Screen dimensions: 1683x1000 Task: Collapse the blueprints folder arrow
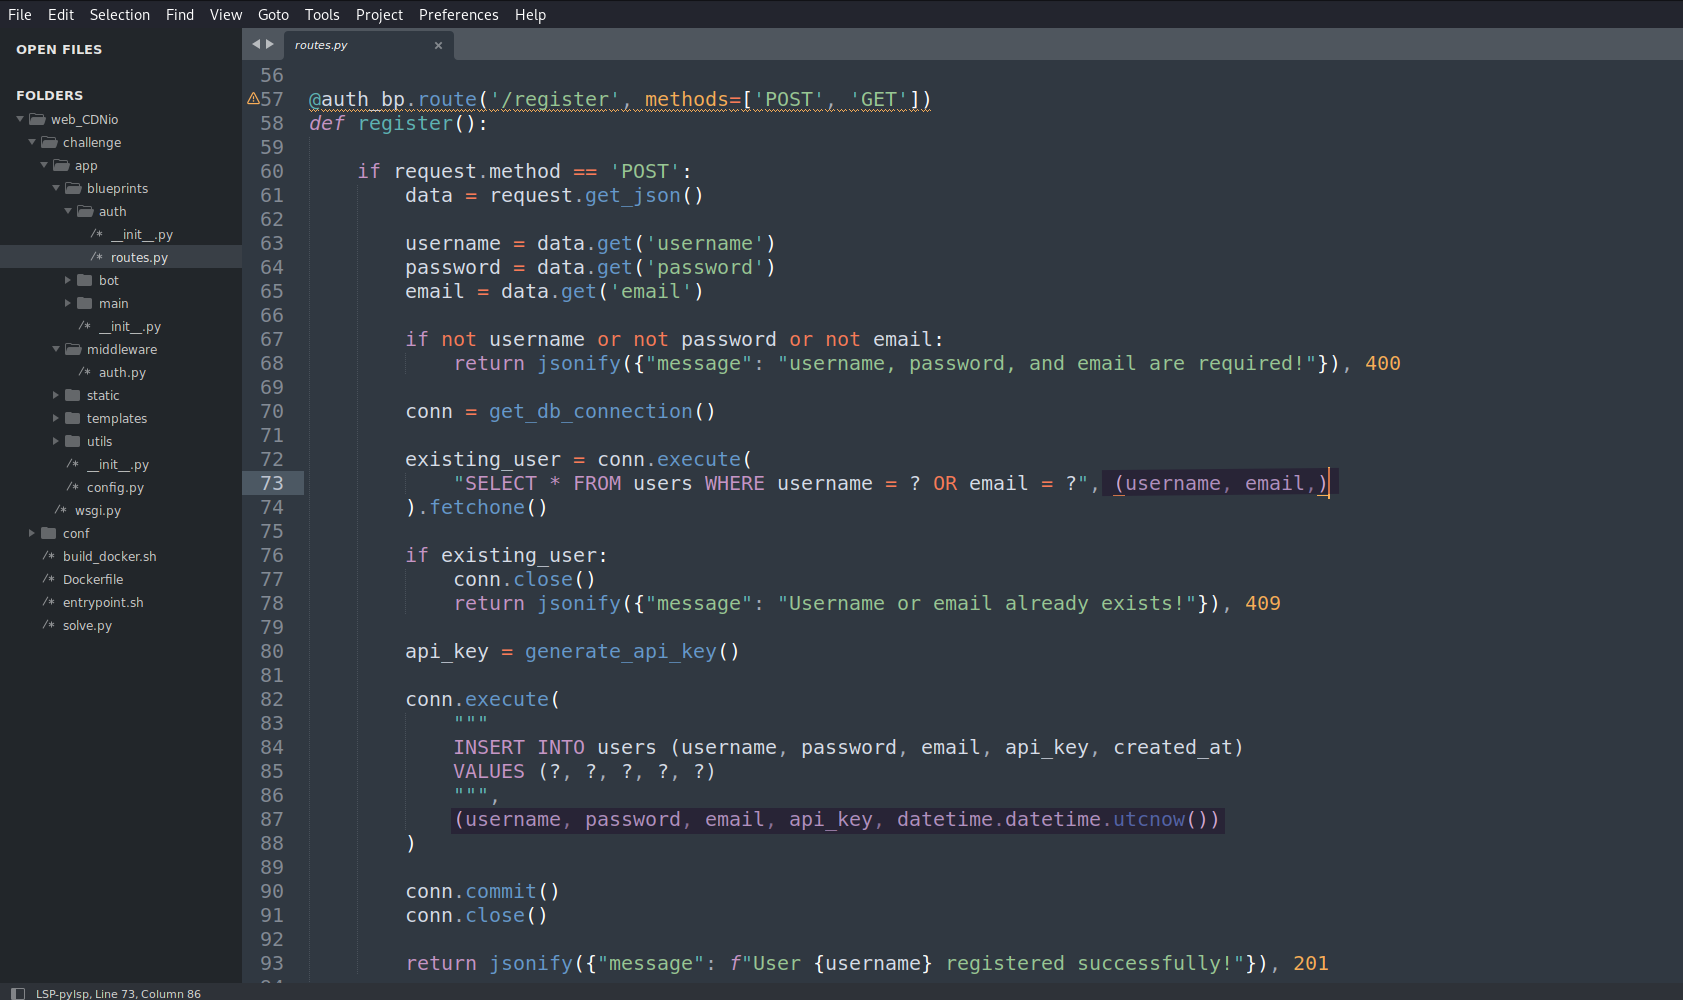56,188
